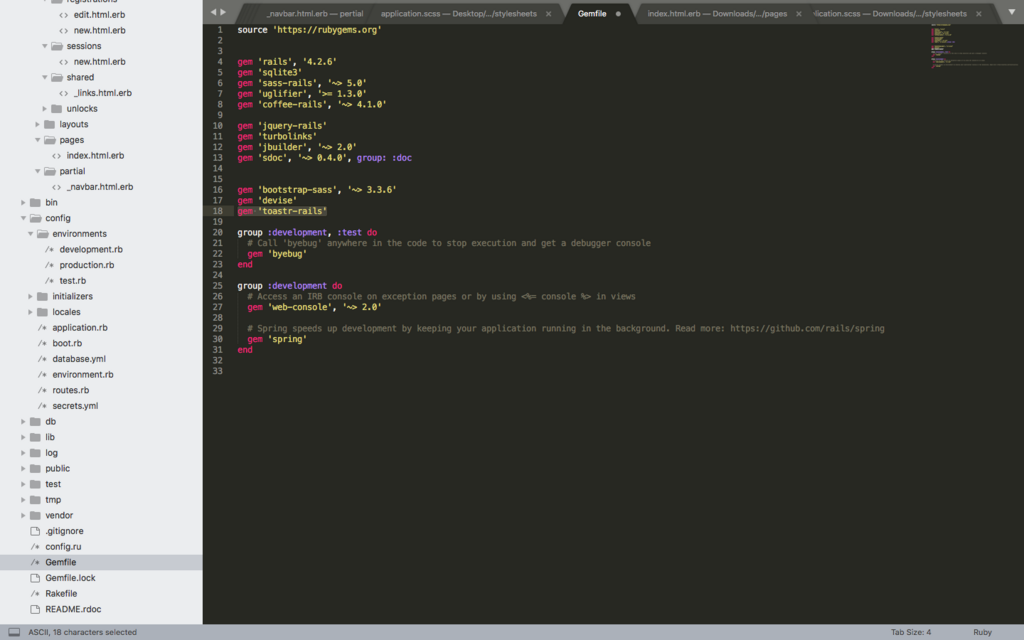Expand the initializers folder
Screen dimensions: 1024x640
[30, 296]
